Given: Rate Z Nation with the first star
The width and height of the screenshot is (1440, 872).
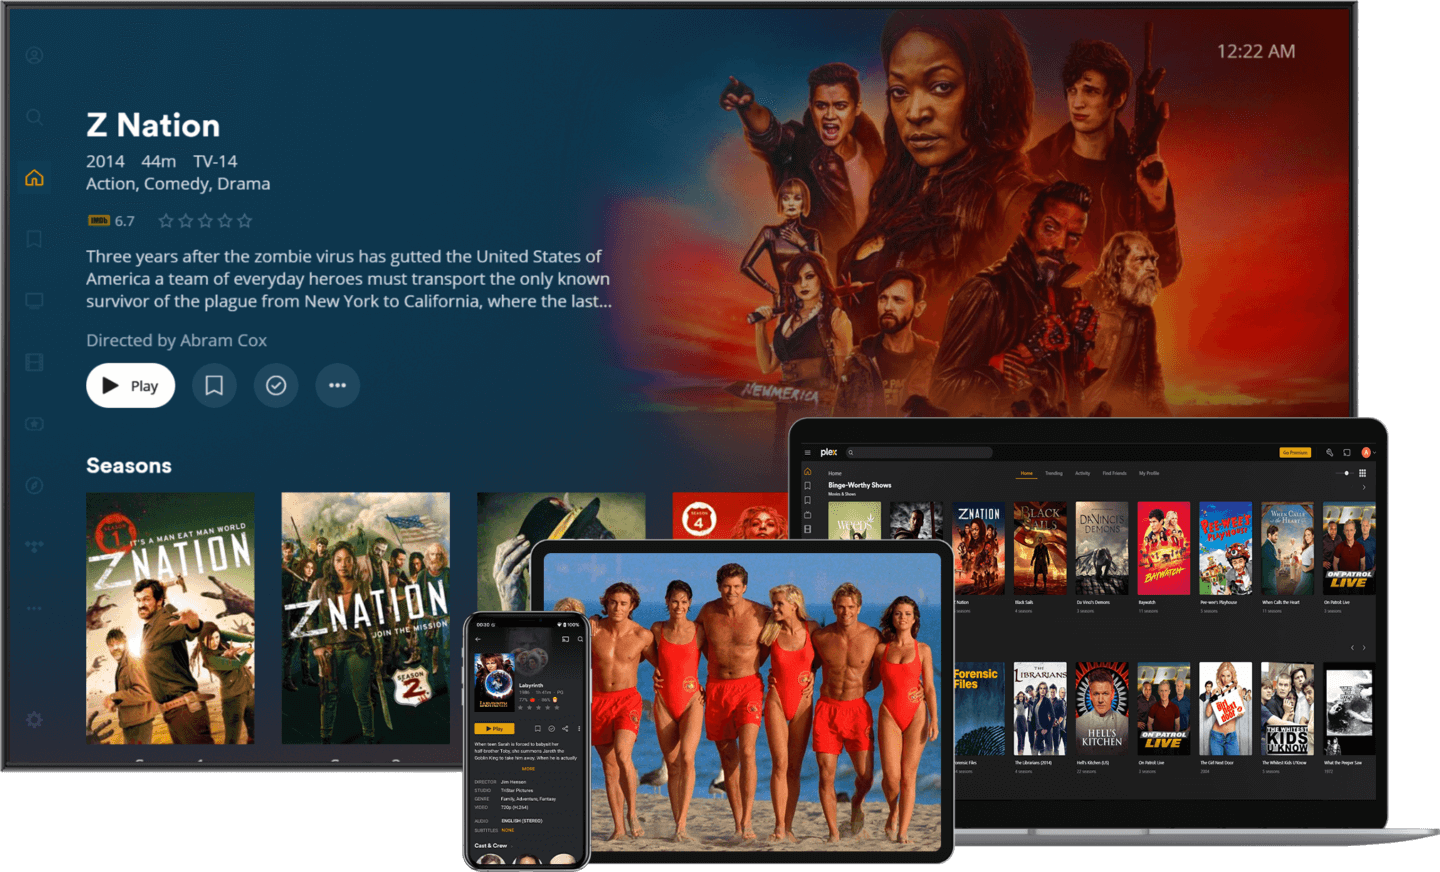Looking at the screenshot, I should tap(166, 220).
